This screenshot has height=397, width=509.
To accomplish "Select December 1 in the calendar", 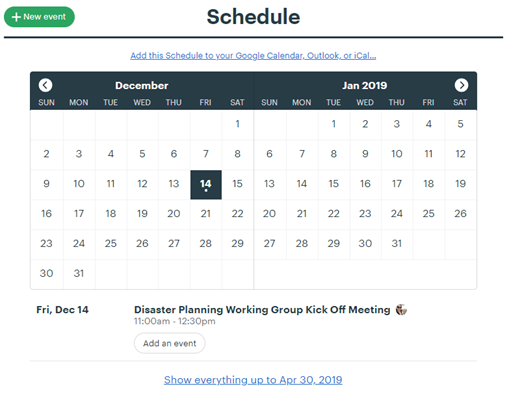I will pyautogui.click(x=237, y=124).
